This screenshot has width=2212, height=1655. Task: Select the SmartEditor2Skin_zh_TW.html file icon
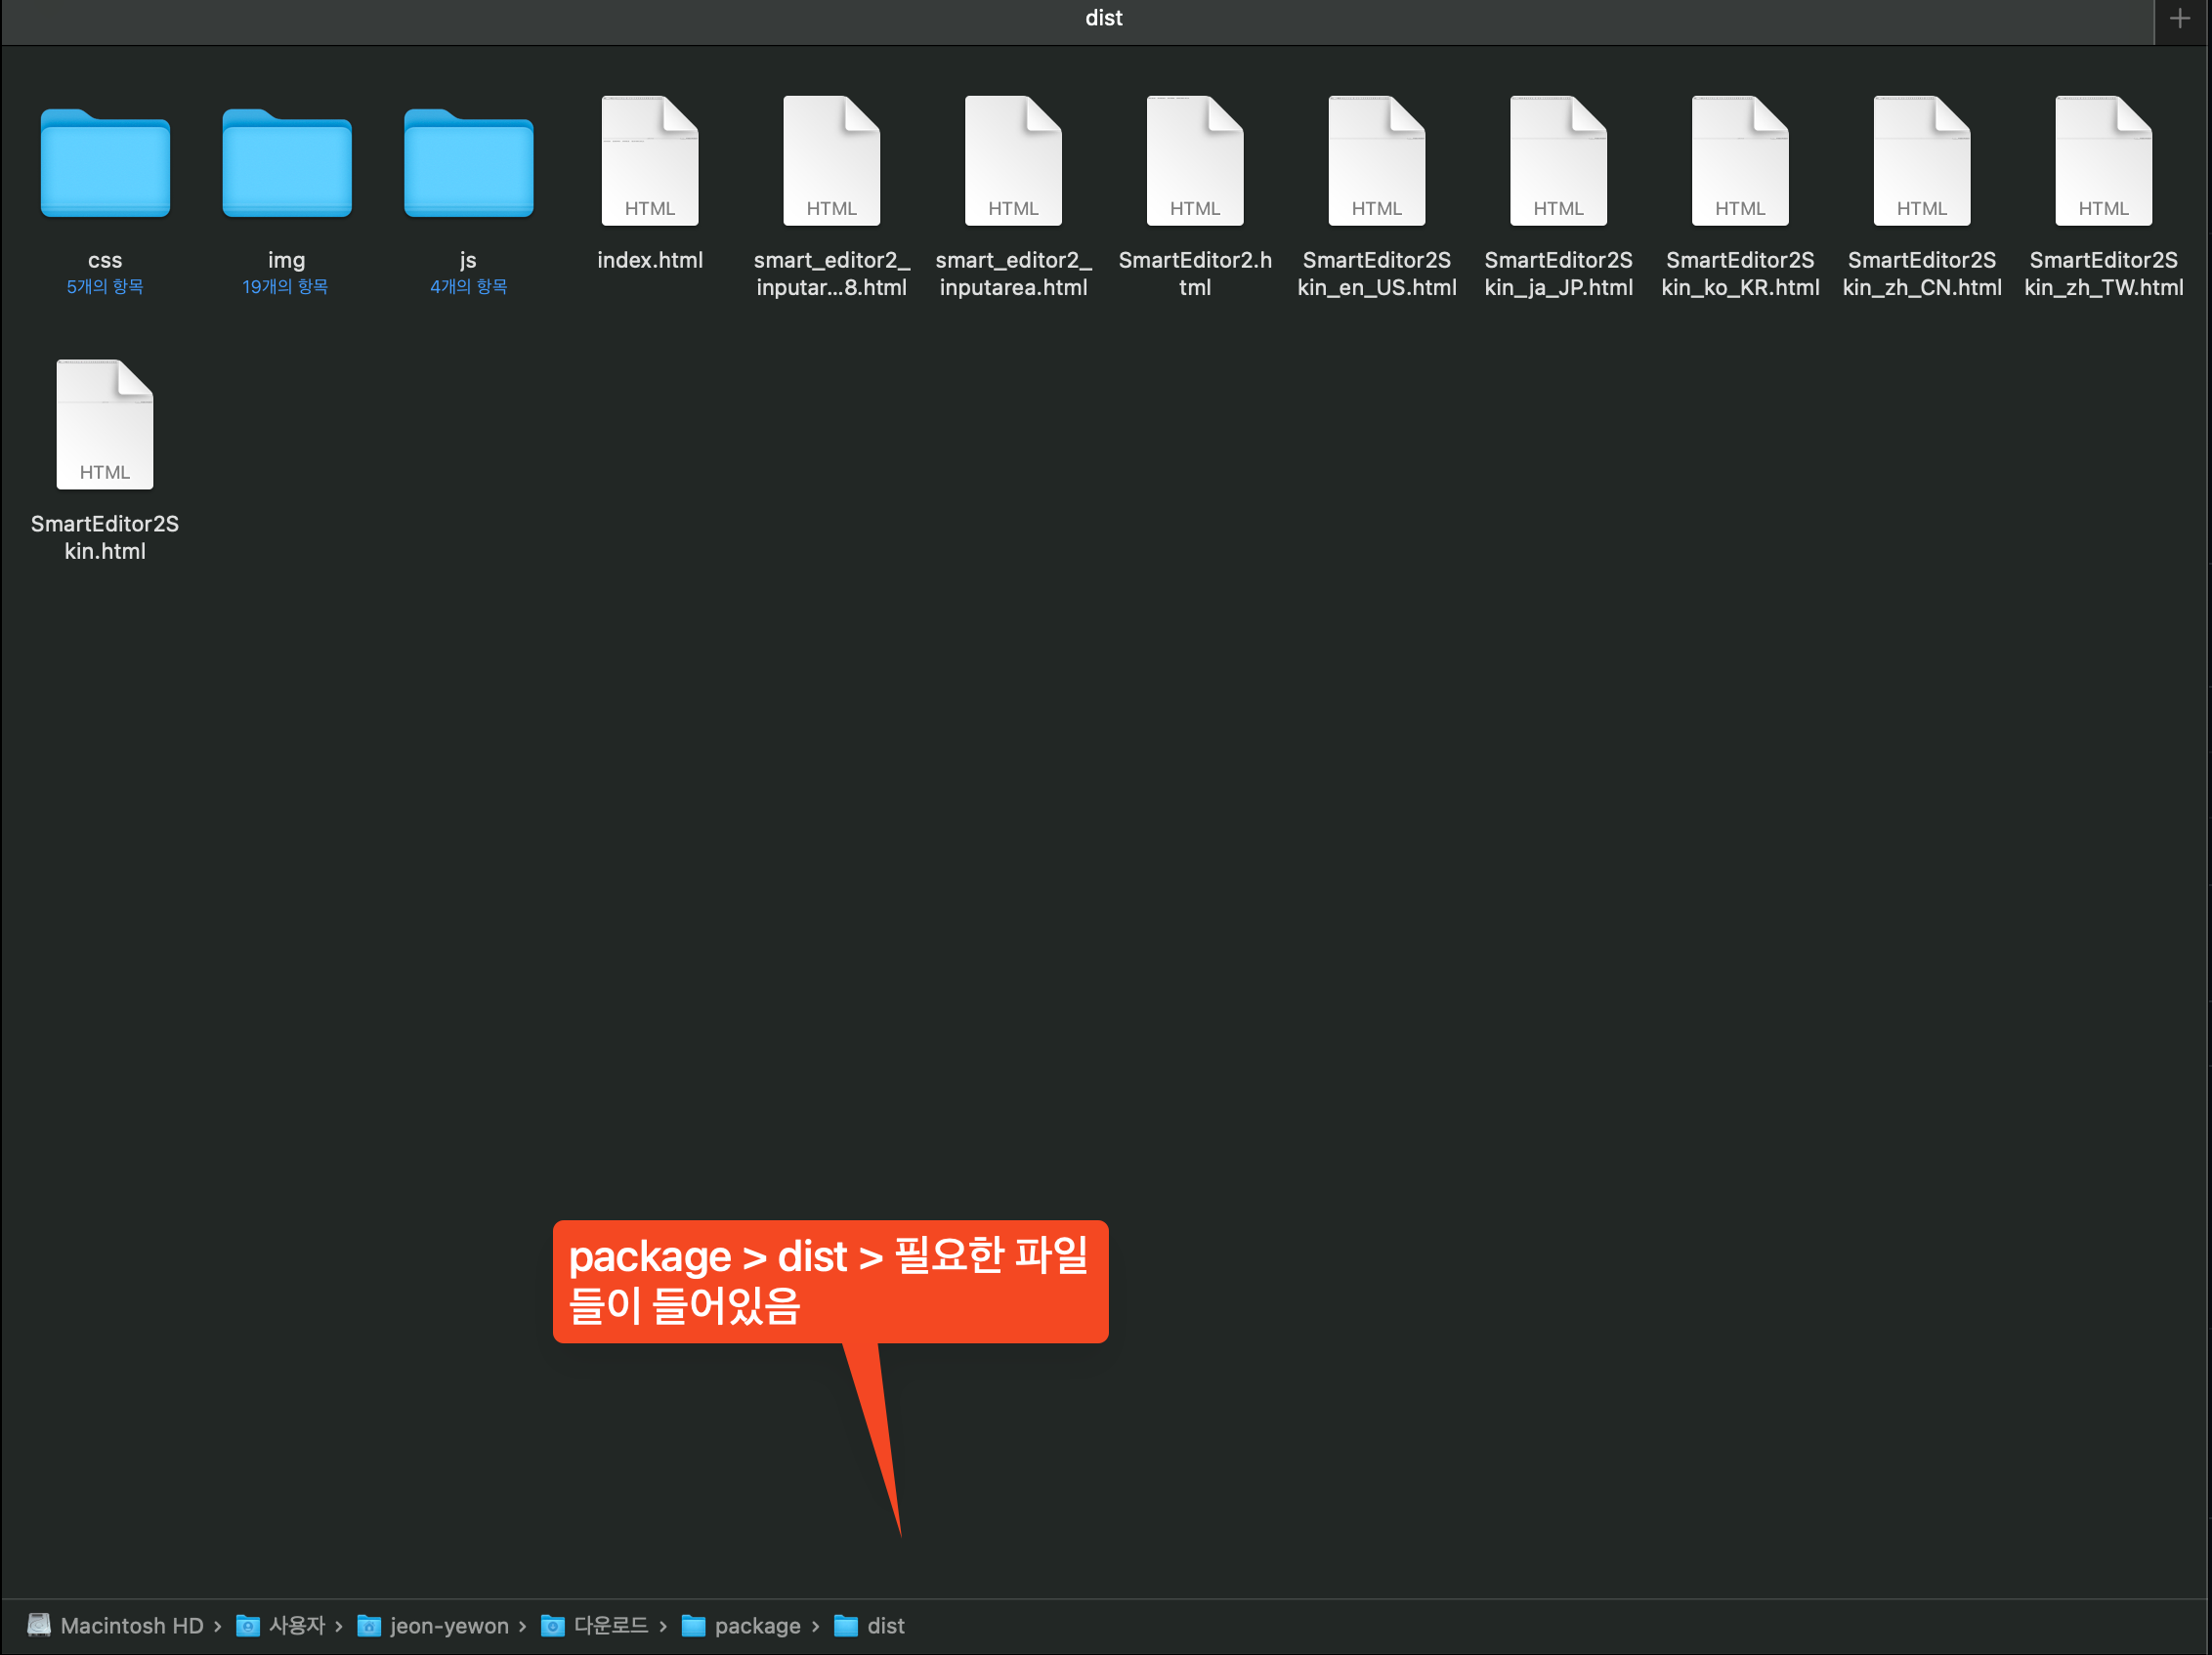2103,161
